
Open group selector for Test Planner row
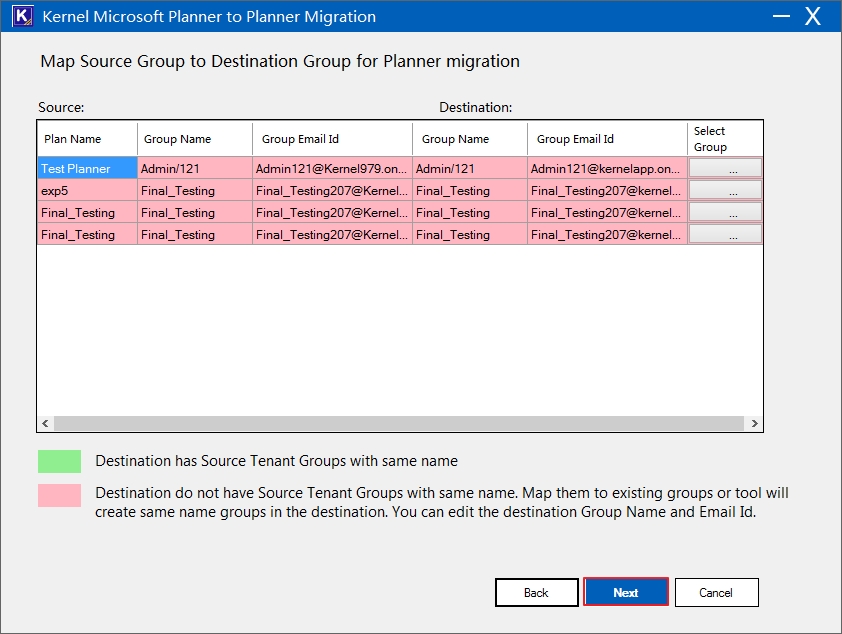point(725,168)
